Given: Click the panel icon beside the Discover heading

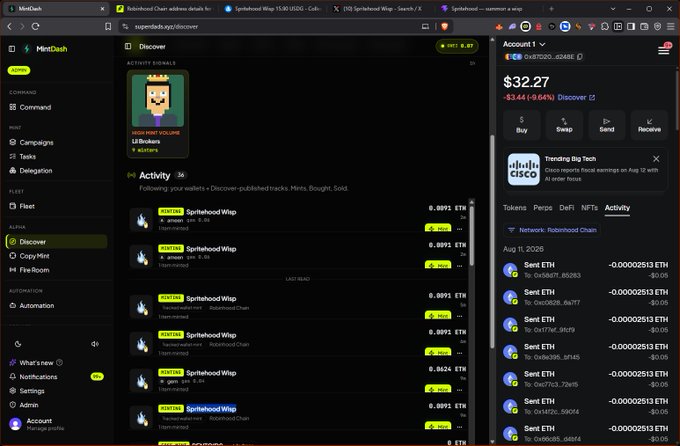Looking at the screenshot, I should pos(128,46).
